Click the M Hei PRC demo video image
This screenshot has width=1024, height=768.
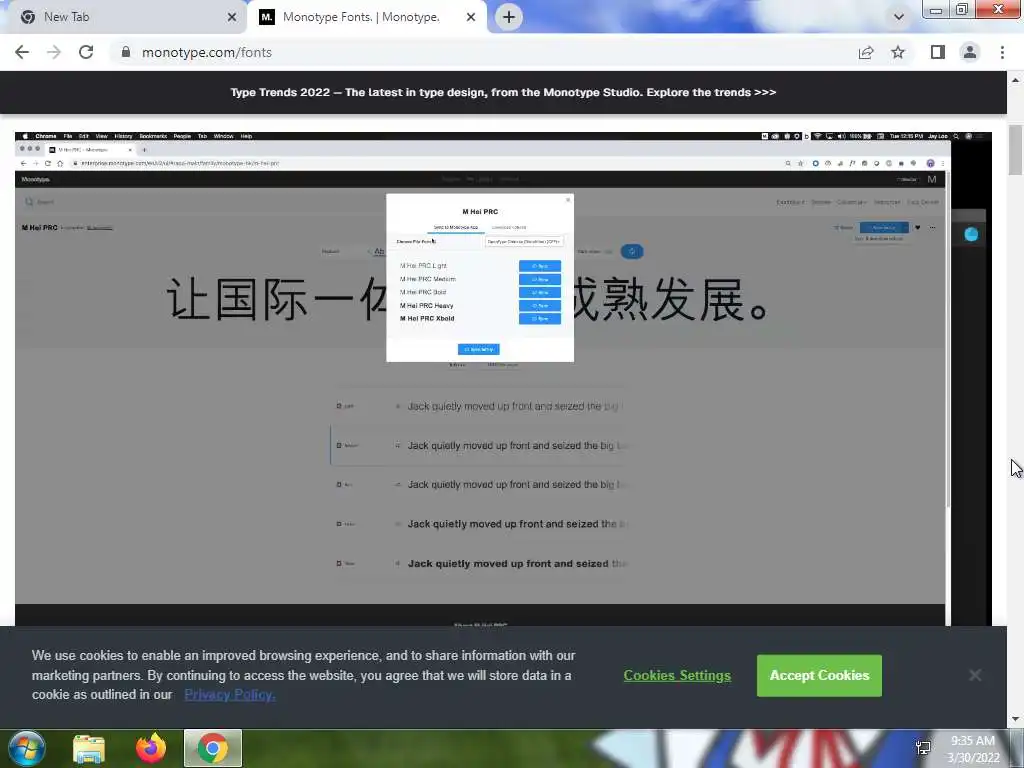click(x=503, y=379)
